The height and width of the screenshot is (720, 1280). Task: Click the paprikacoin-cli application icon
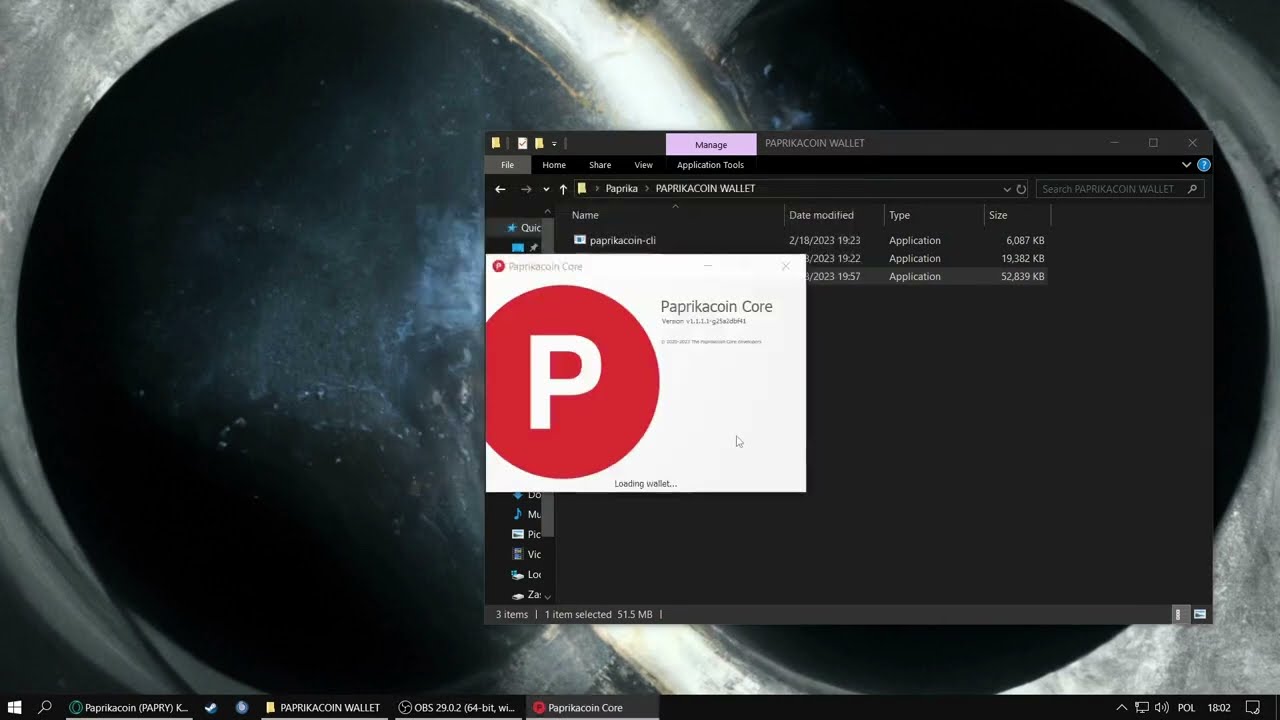pyautogui.click(x=580, y=240)
